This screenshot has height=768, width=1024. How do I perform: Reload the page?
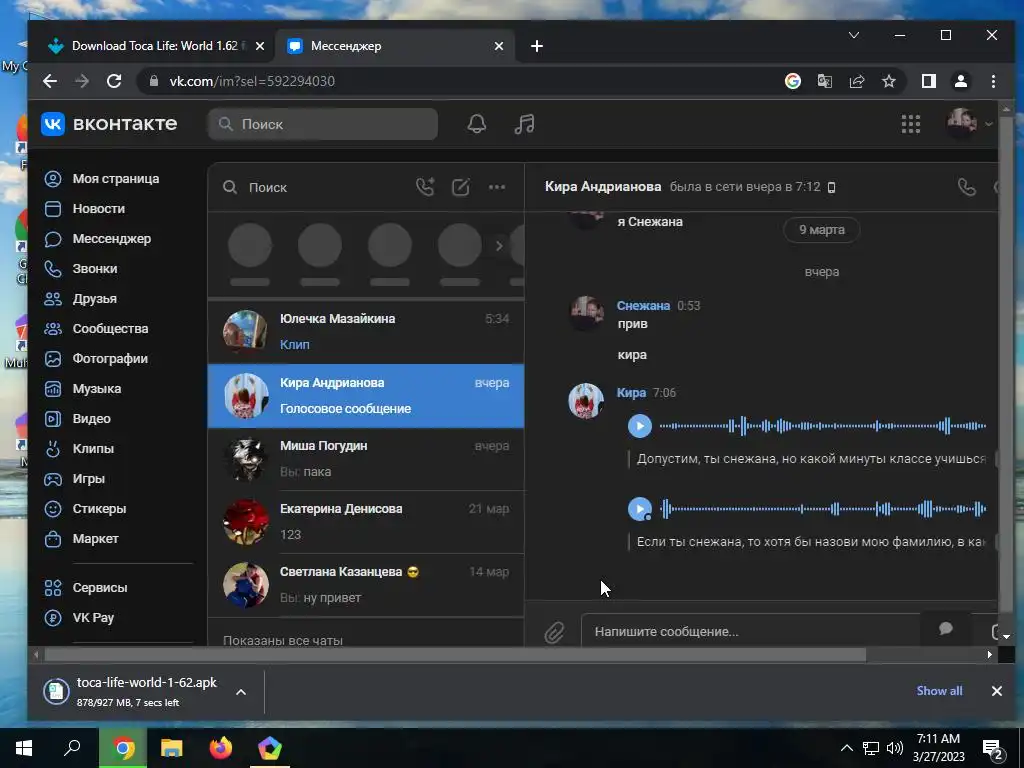coord(114,81)
